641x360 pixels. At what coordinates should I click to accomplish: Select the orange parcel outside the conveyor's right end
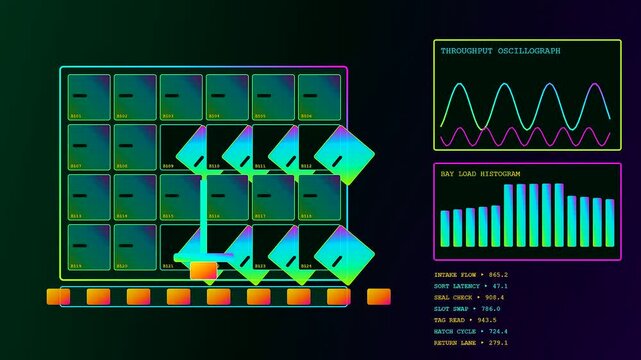click(x=379, y=297)
